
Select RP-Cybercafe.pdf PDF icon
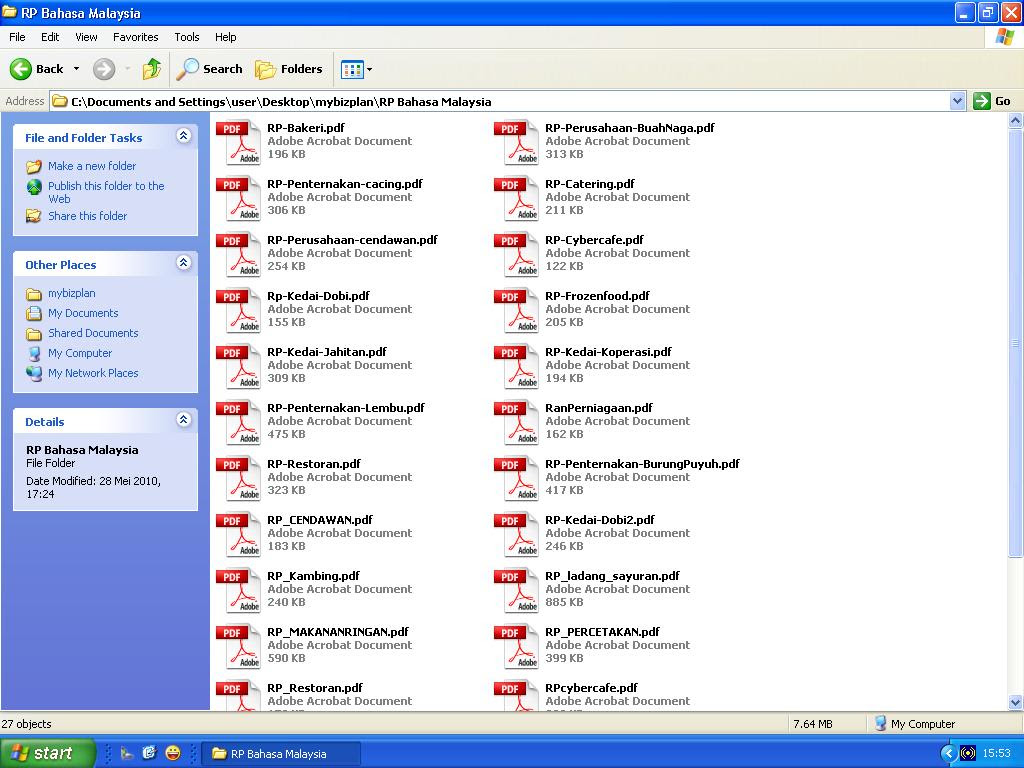(517, 254)
